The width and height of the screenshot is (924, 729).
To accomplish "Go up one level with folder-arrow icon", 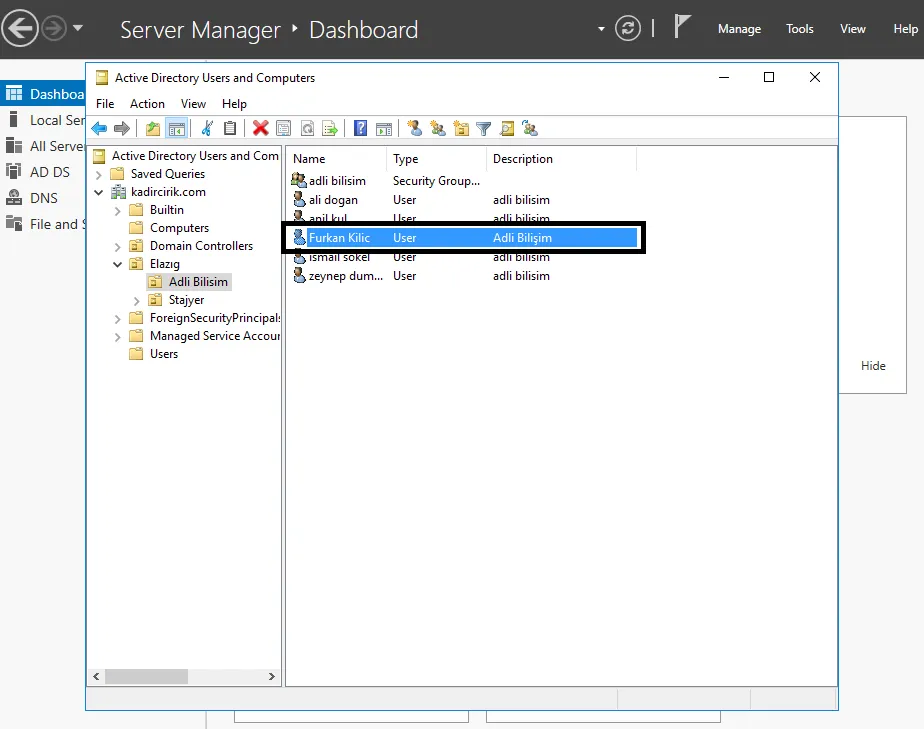I will pyautogui.click(x=153, y=128).
